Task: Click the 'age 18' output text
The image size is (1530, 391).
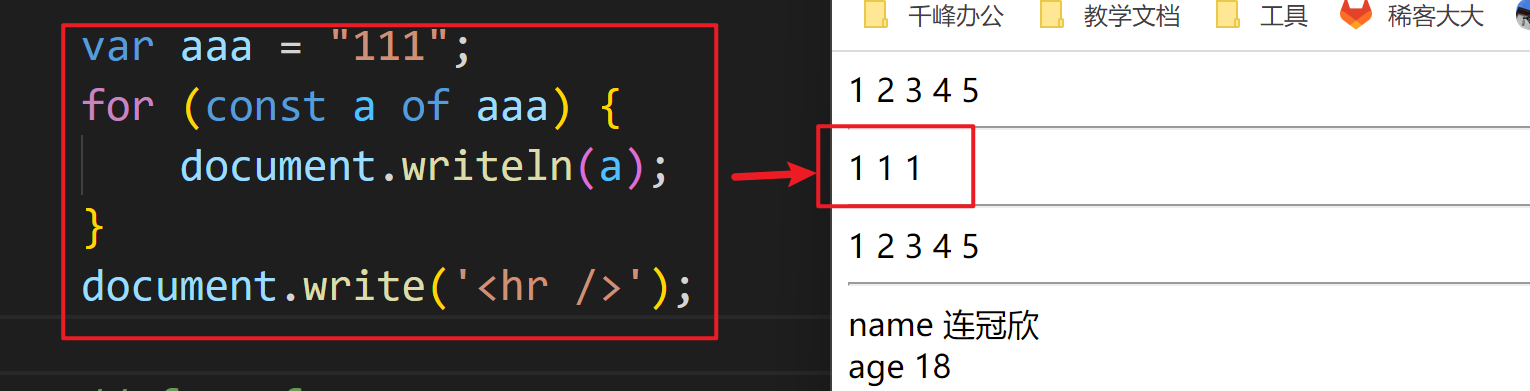Action: 900,367
